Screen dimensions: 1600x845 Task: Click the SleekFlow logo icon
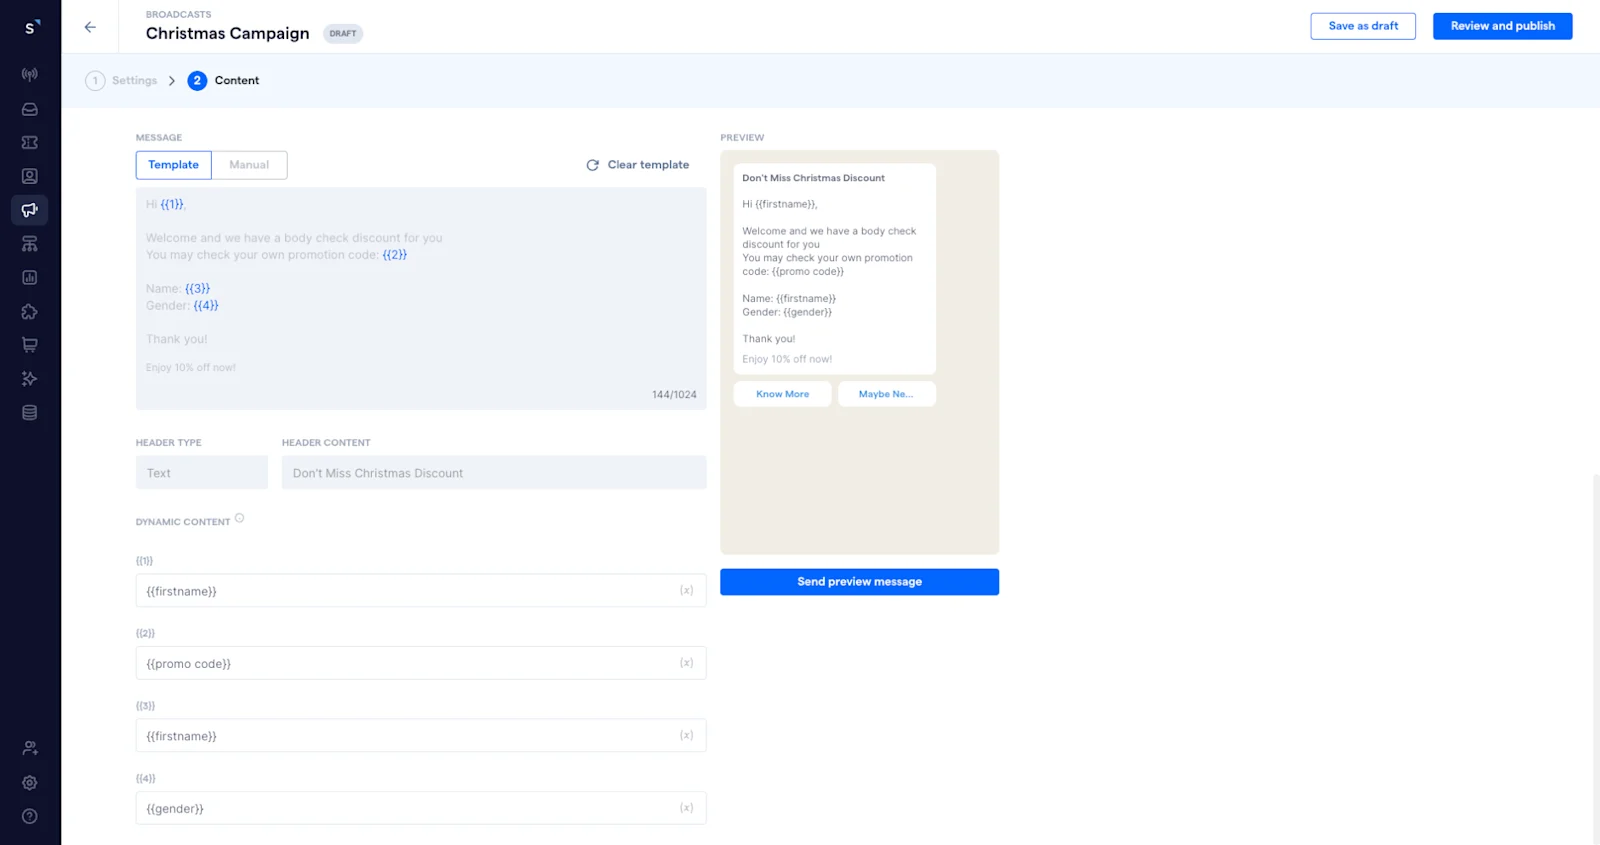pyautogui.click(x=31, y=27)
